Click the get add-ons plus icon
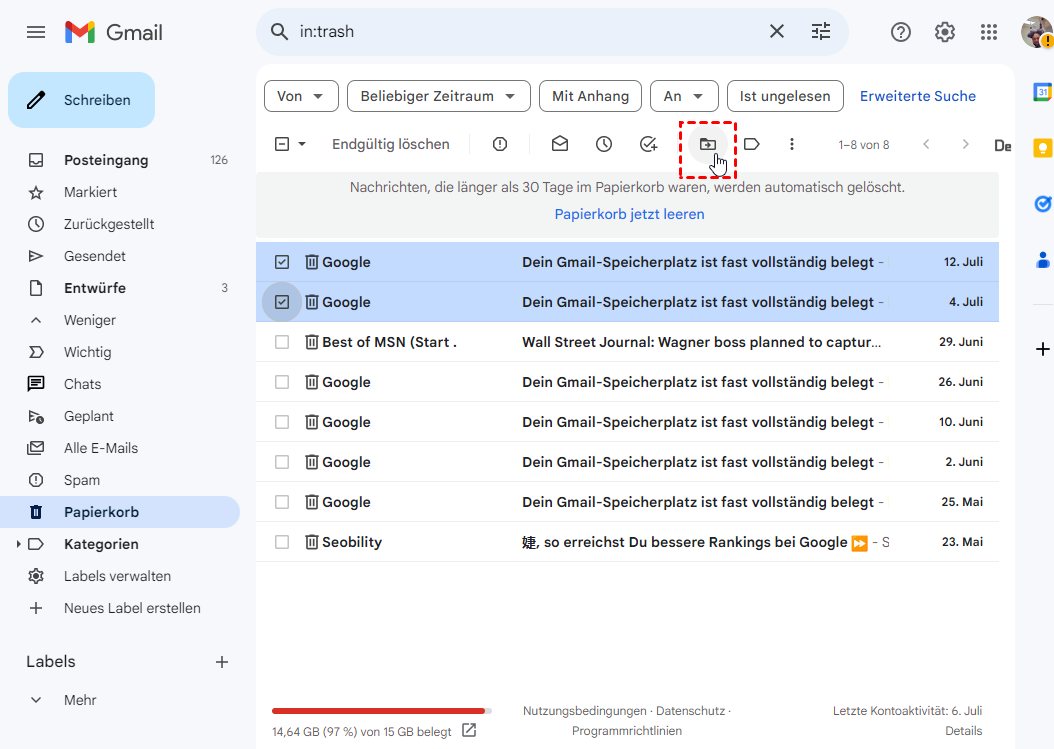 pyautogui.click(x=1043, y=349)
